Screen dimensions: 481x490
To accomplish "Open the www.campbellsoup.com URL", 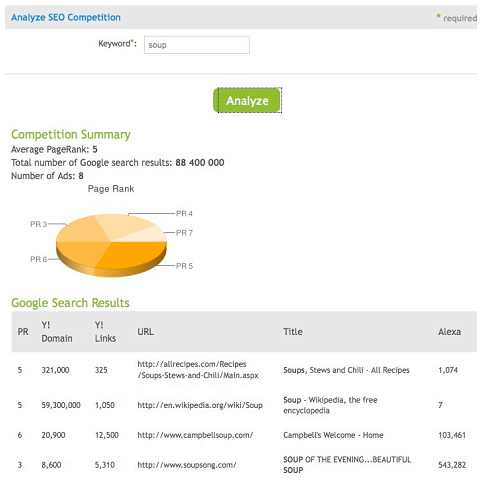I will tap(195, 435).
